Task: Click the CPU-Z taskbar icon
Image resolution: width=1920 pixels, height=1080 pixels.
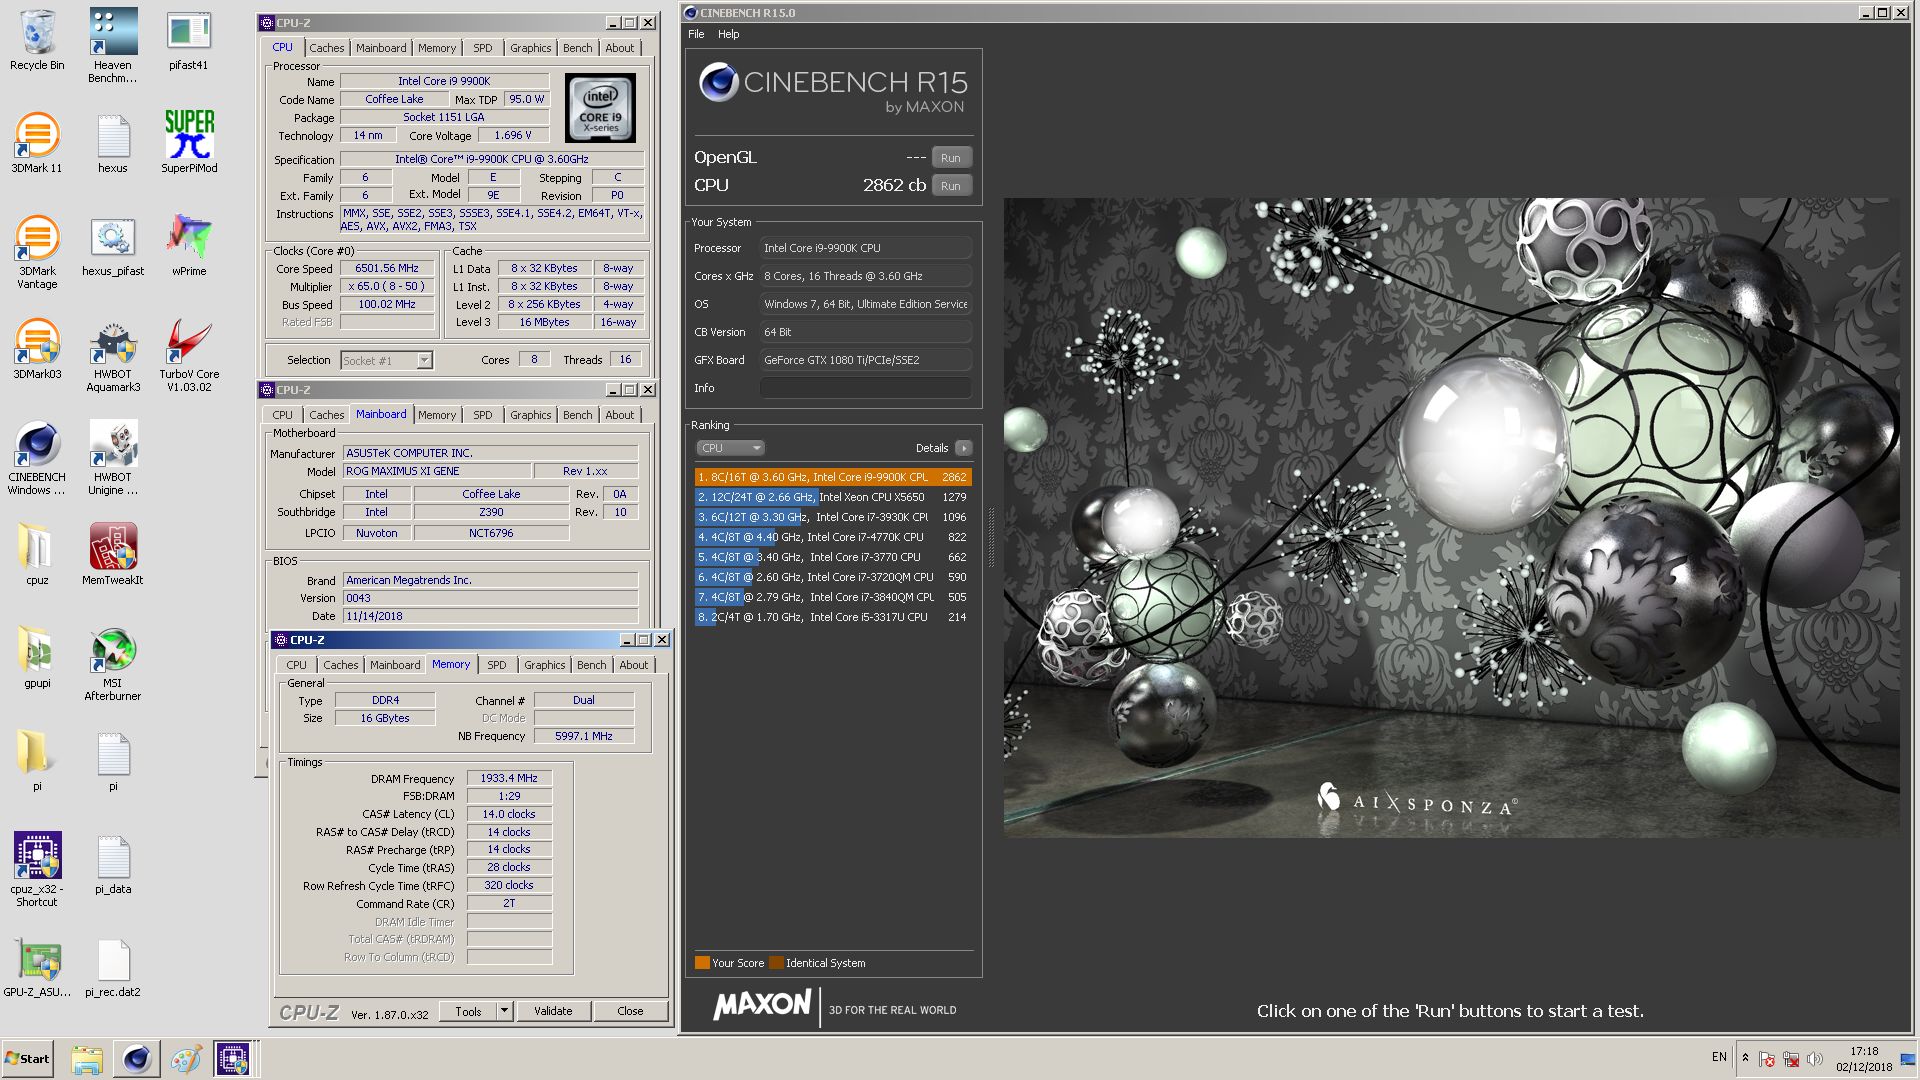Action: pyautogui.click(x=232, y=1059)
